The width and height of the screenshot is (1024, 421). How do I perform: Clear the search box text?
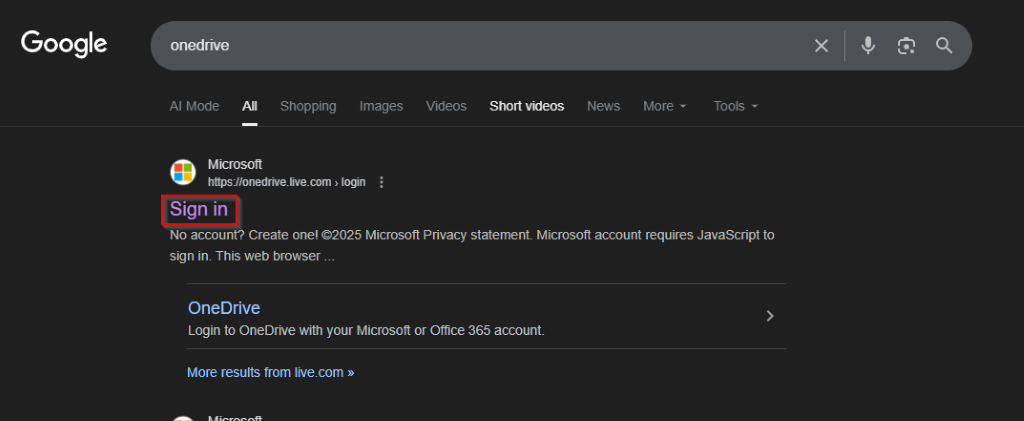(x=821, y=46)
